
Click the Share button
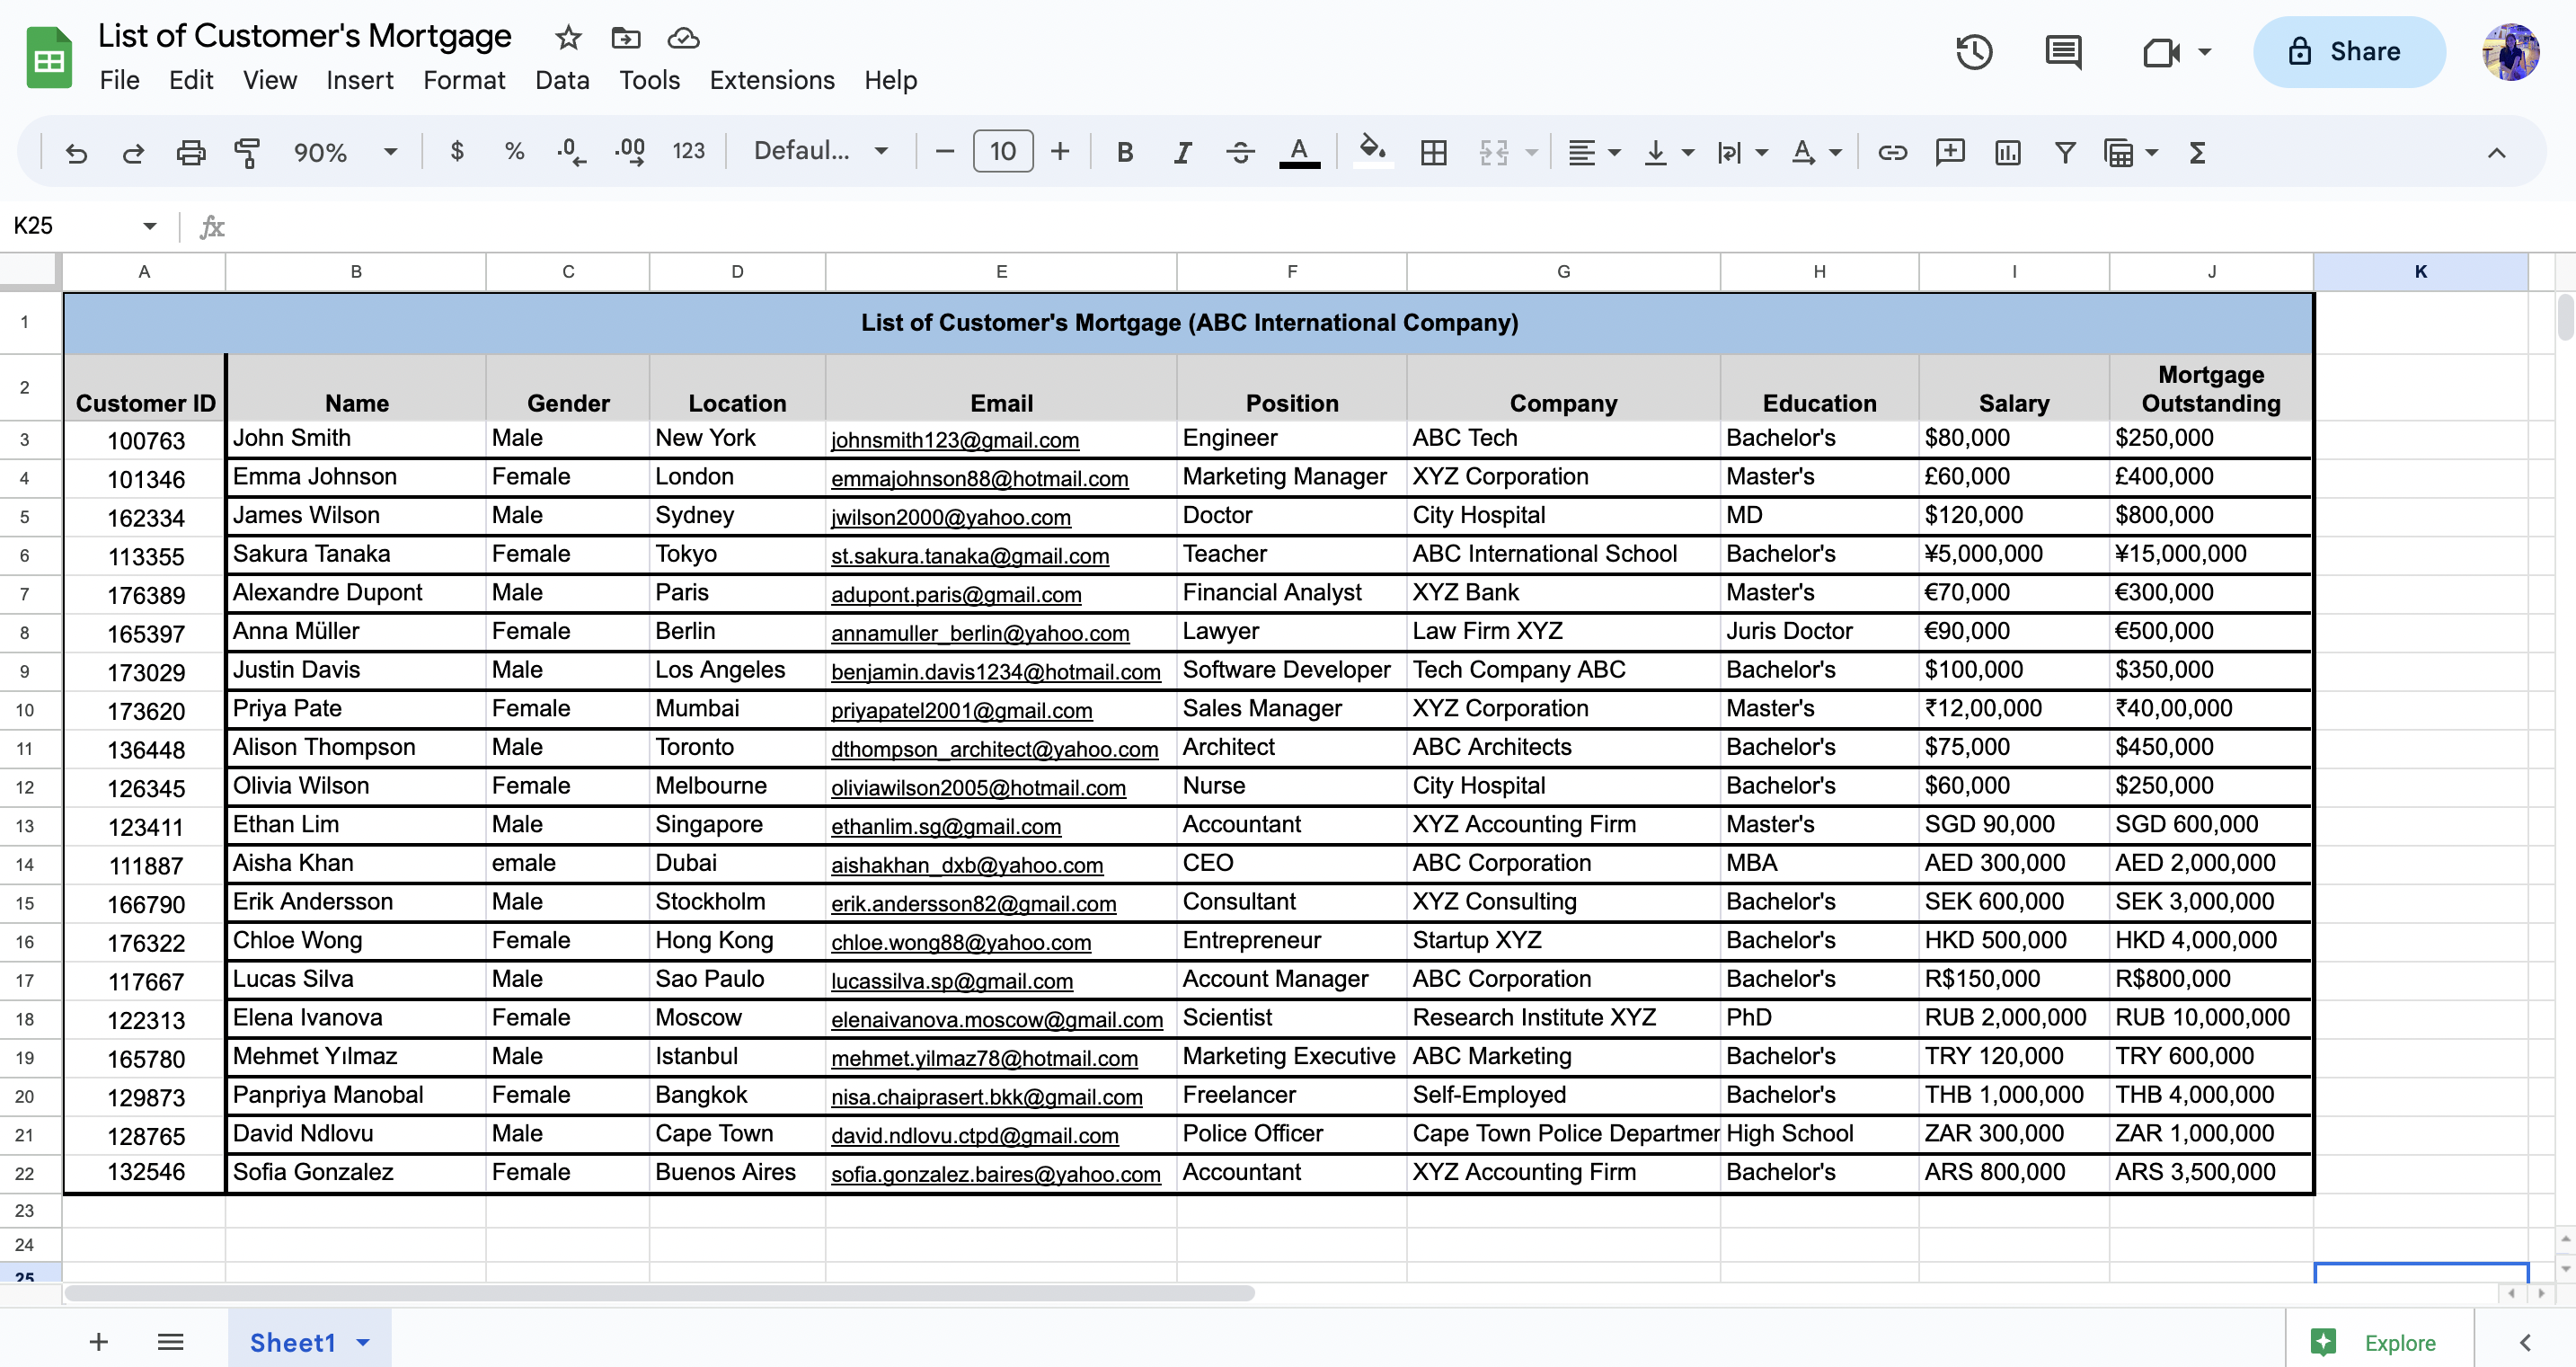coord(2349,51)
